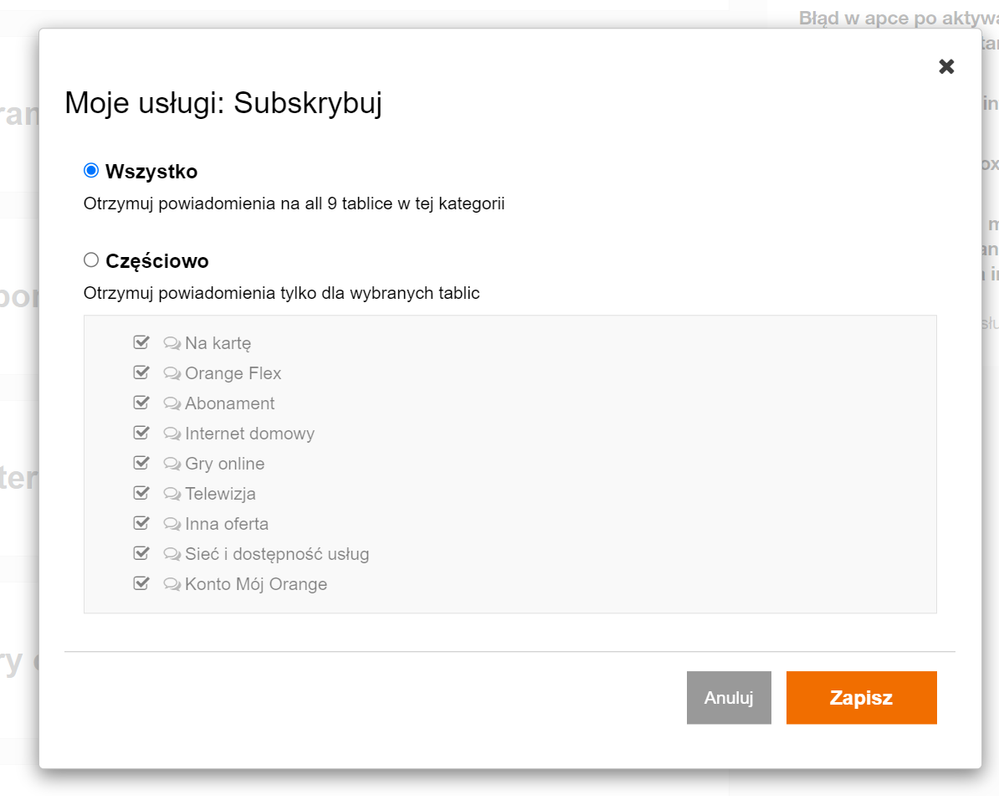Uncheck the Telewizja checkbox

point(141,493)
